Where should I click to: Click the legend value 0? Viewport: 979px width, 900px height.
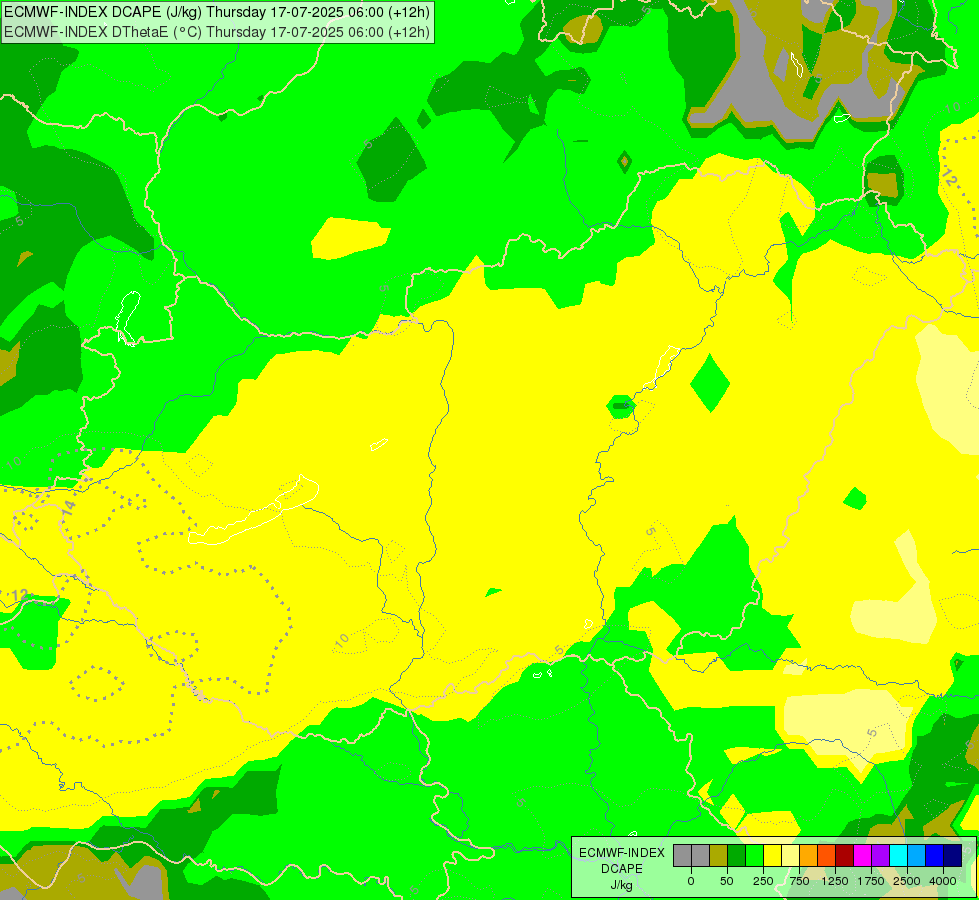[691, 881]
